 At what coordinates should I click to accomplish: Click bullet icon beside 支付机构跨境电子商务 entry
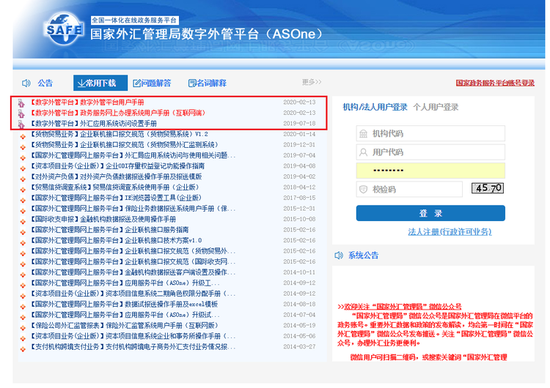tap(23, 349)
